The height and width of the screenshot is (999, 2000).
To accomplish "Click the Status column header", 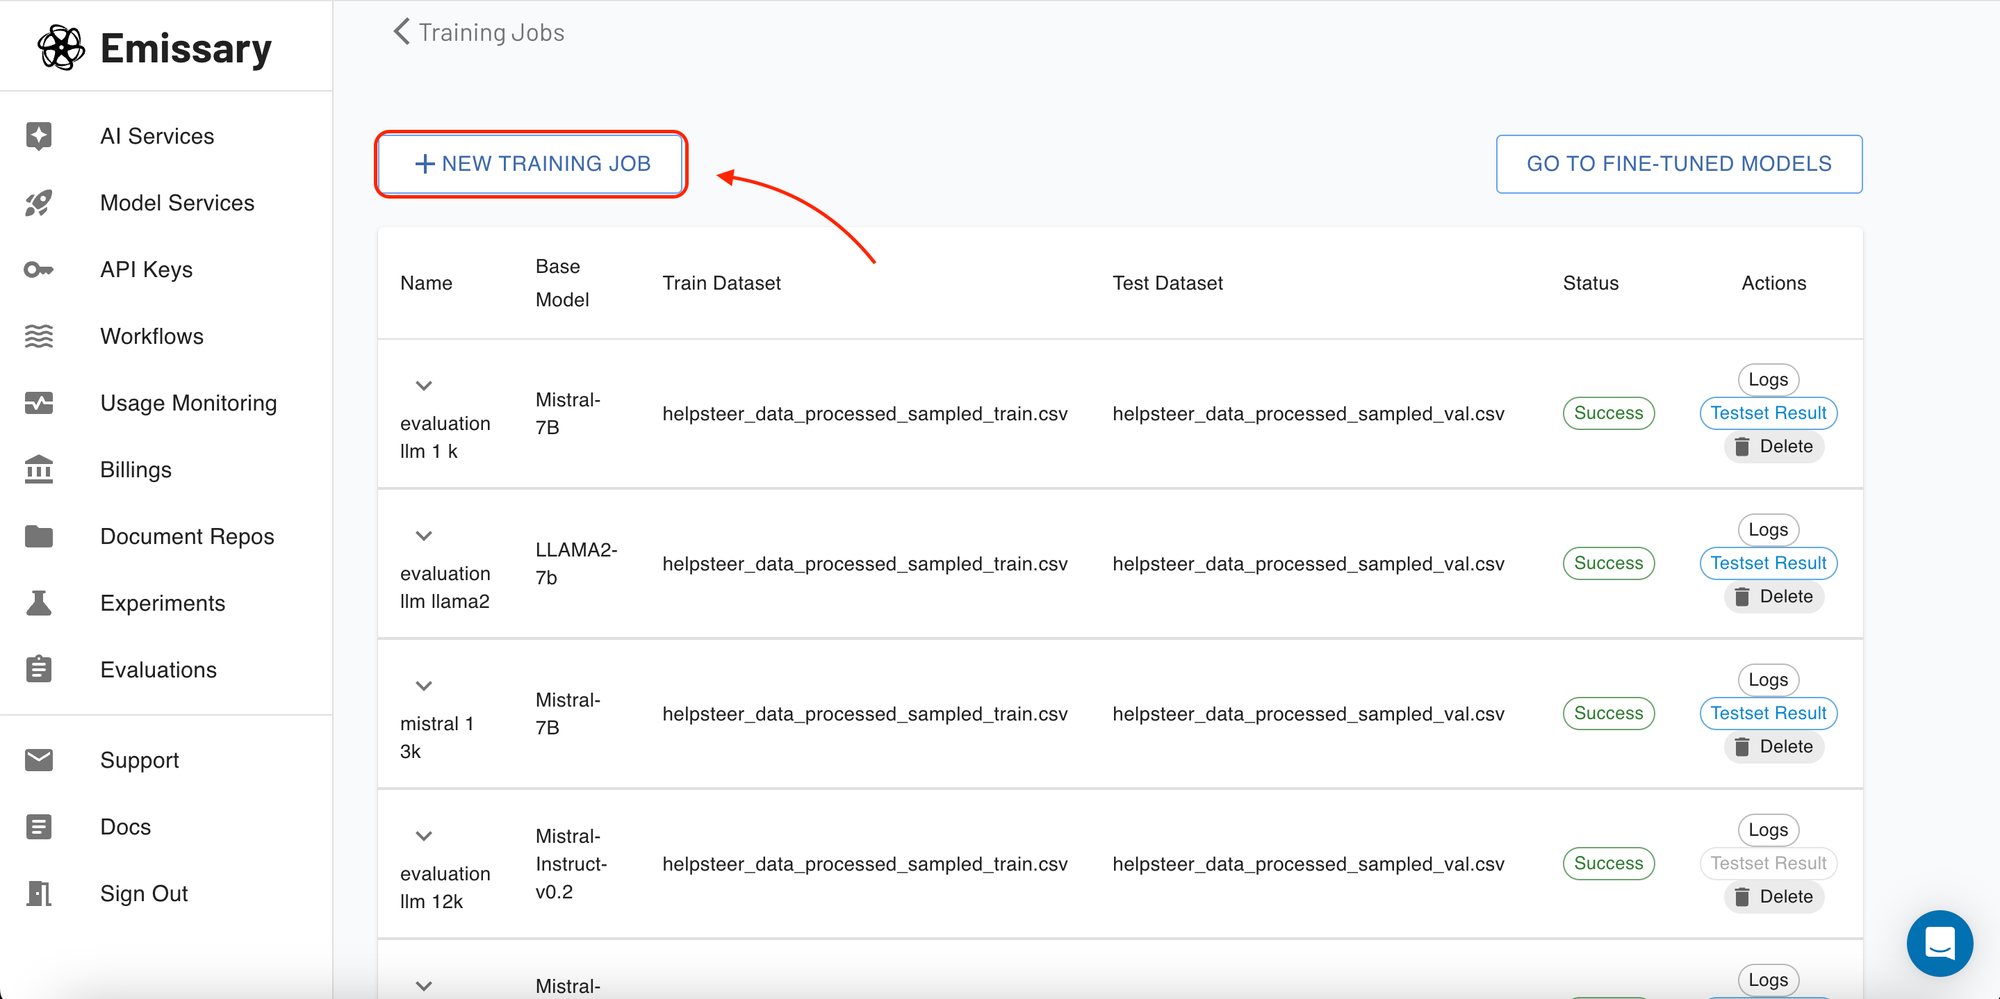I will coord(1590,283).
